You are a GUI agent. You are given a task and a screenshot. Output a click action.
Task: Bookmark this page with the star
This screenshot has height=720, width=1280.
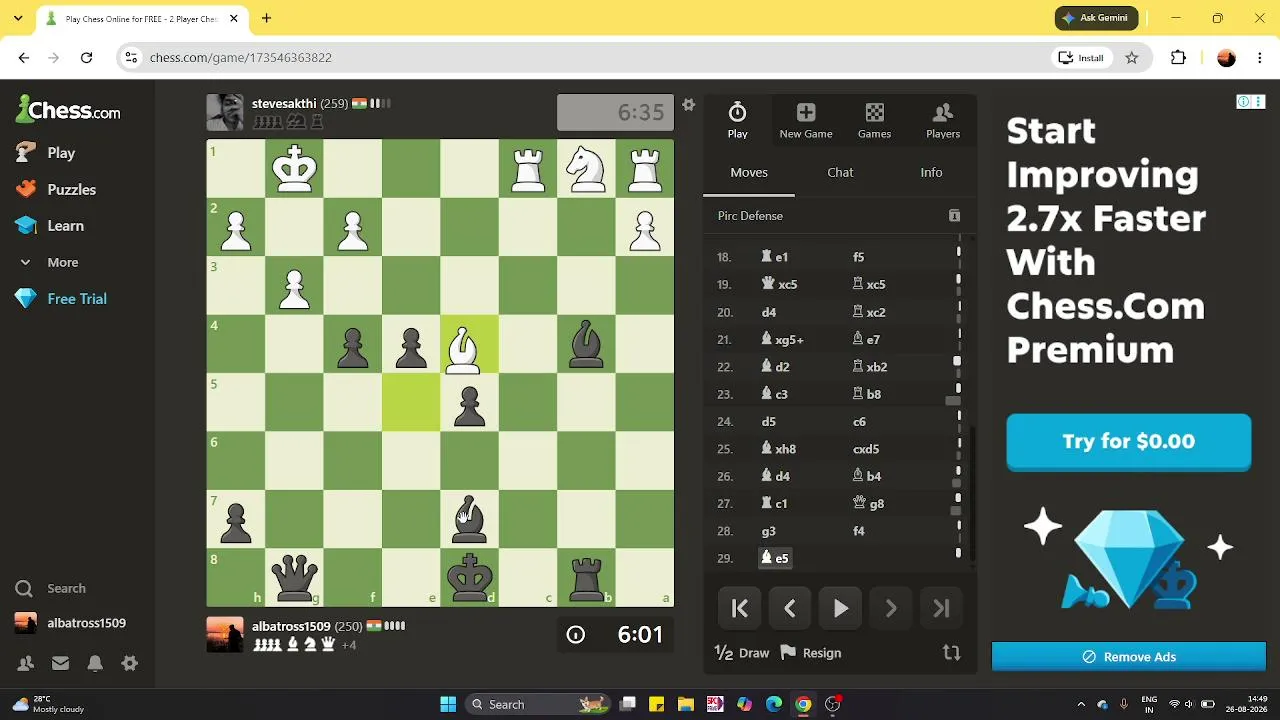click(1132, 58)
